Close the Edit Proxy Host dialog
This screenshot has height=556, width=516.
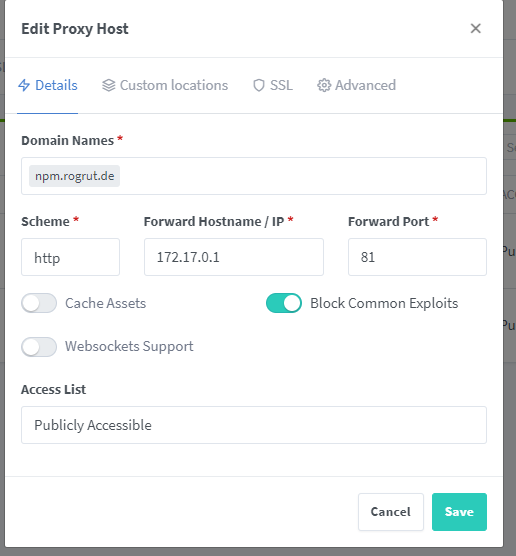476,28
